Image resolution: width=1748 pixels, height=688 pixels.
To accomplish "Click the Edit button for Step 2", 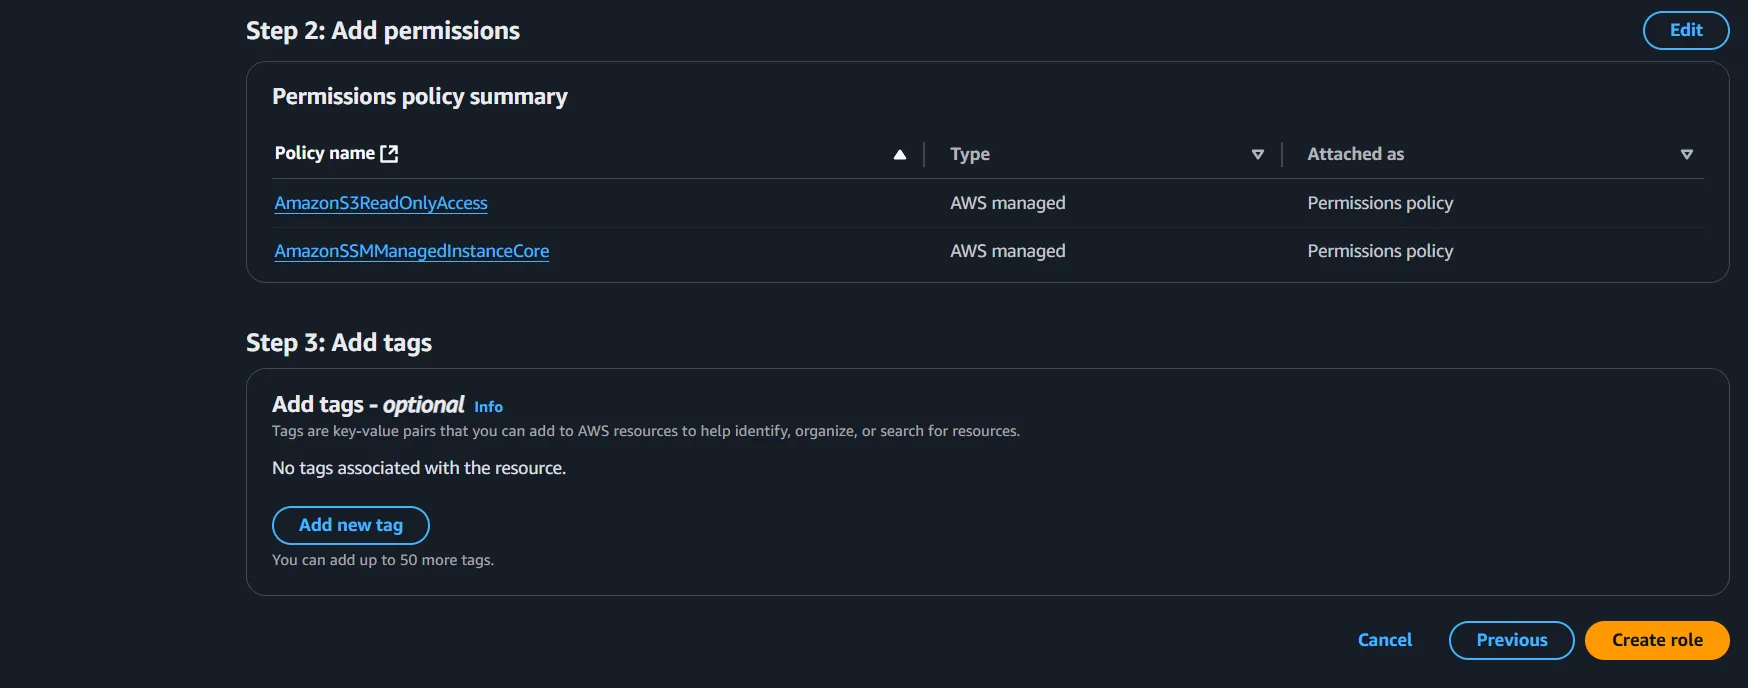I will [x=1685, y=30].
